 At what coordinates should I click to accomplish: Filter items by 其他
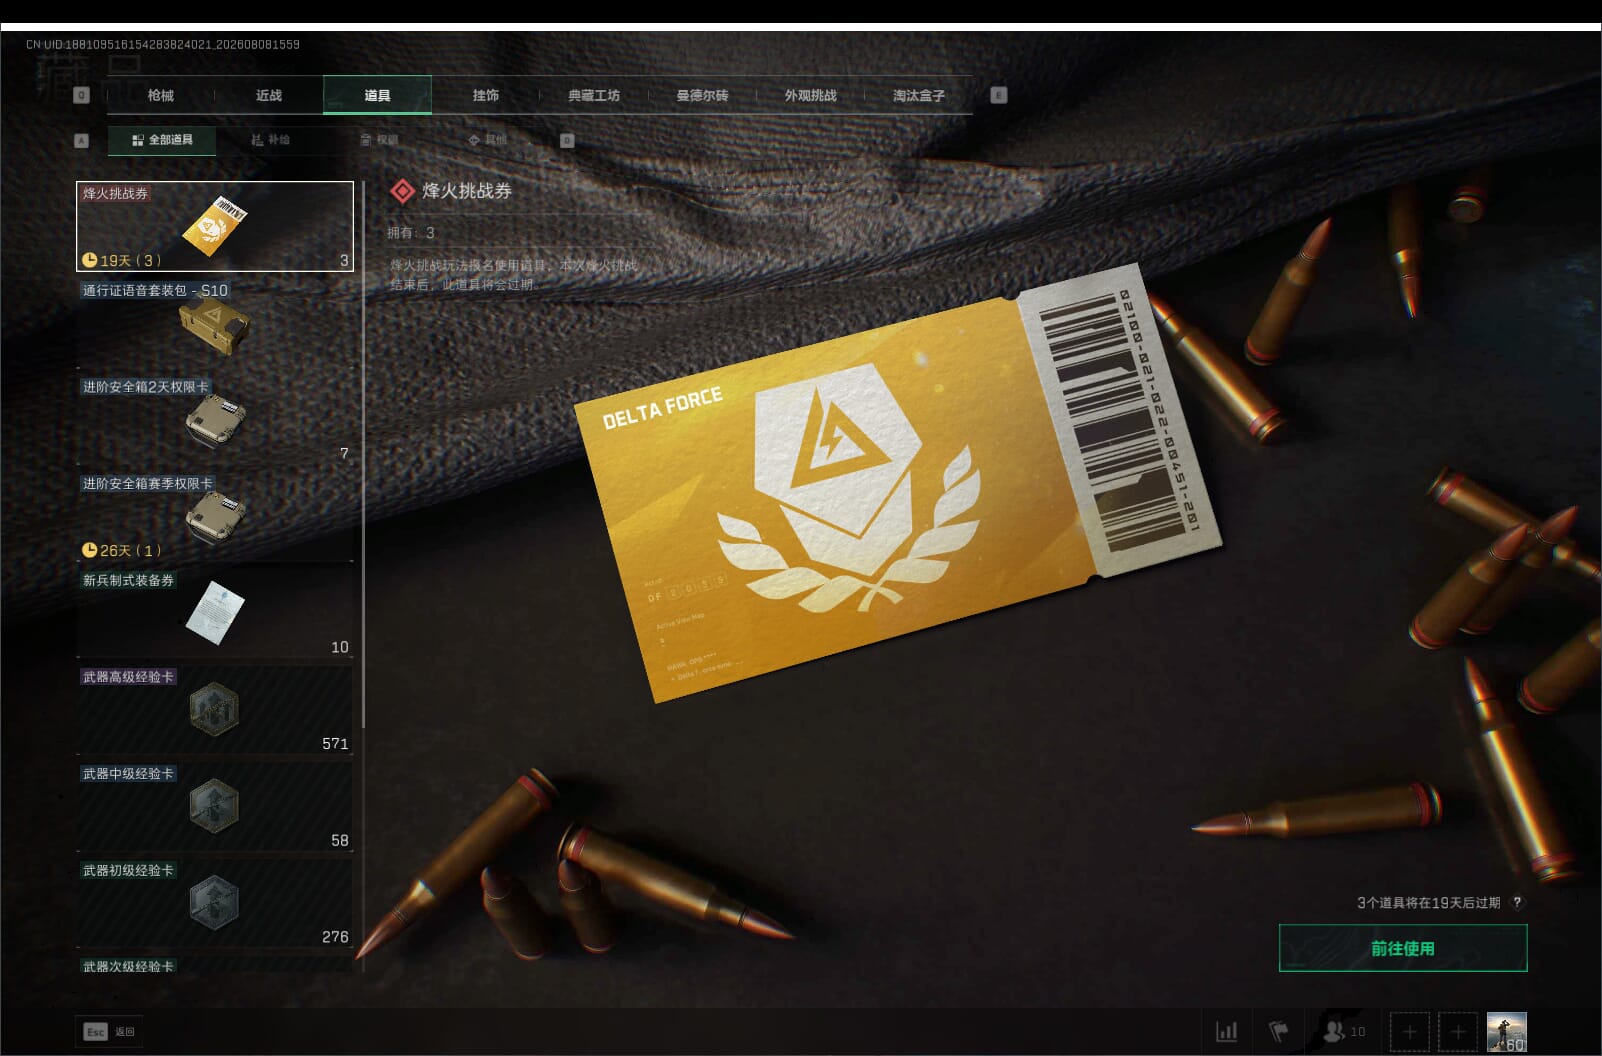click(488, 140)
